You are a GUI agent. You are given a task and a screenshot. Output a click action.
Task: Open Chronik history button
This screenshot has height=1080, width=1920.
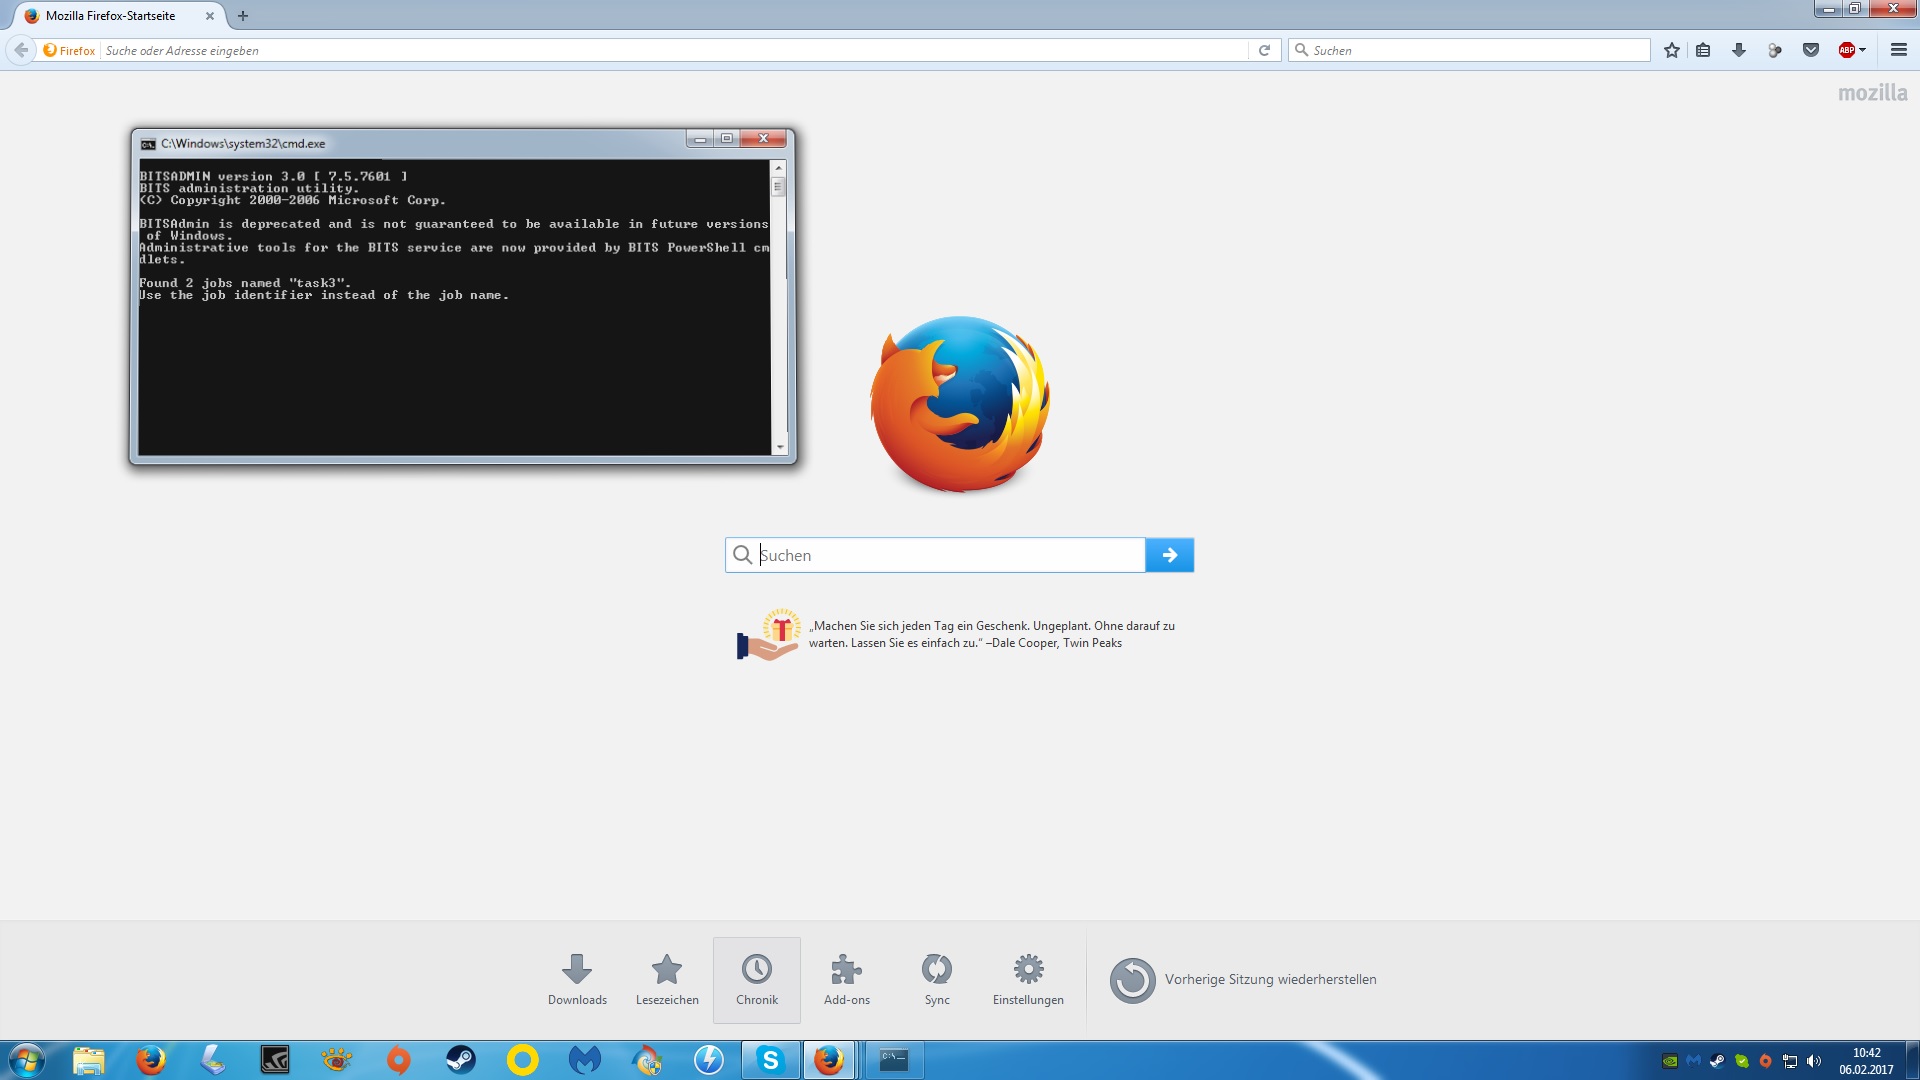coord(756,979)
